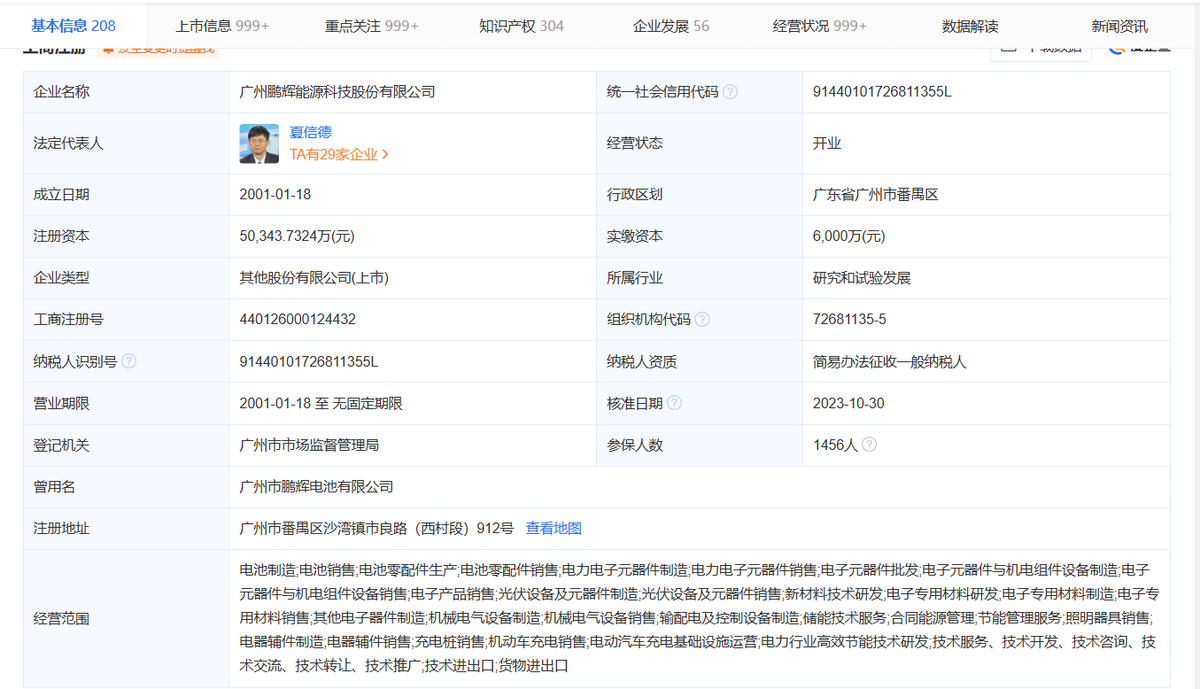Click 广州市市场监督管理局 value
Image resolution: width=1200 pixels, height=689 pixels.
pyautogui.click(x=309, y=445)
